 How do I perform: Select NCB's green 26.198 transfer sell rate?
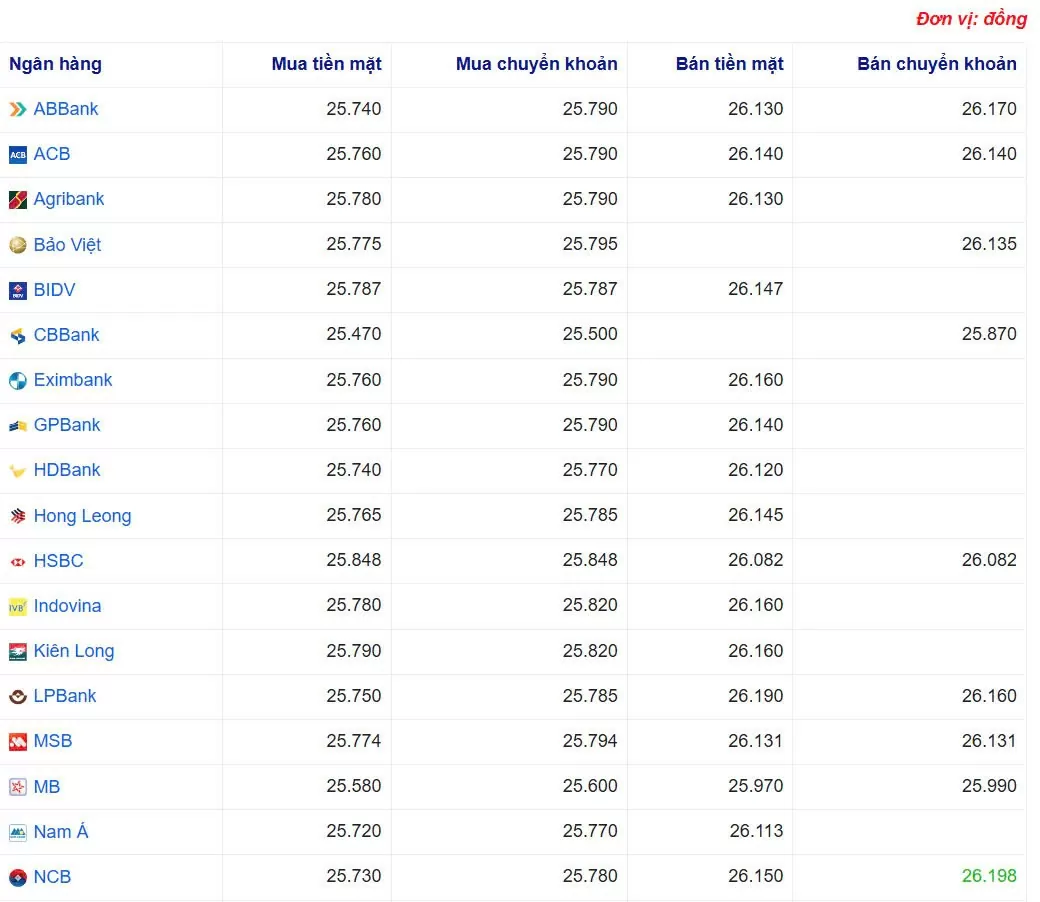pos(989,876)
